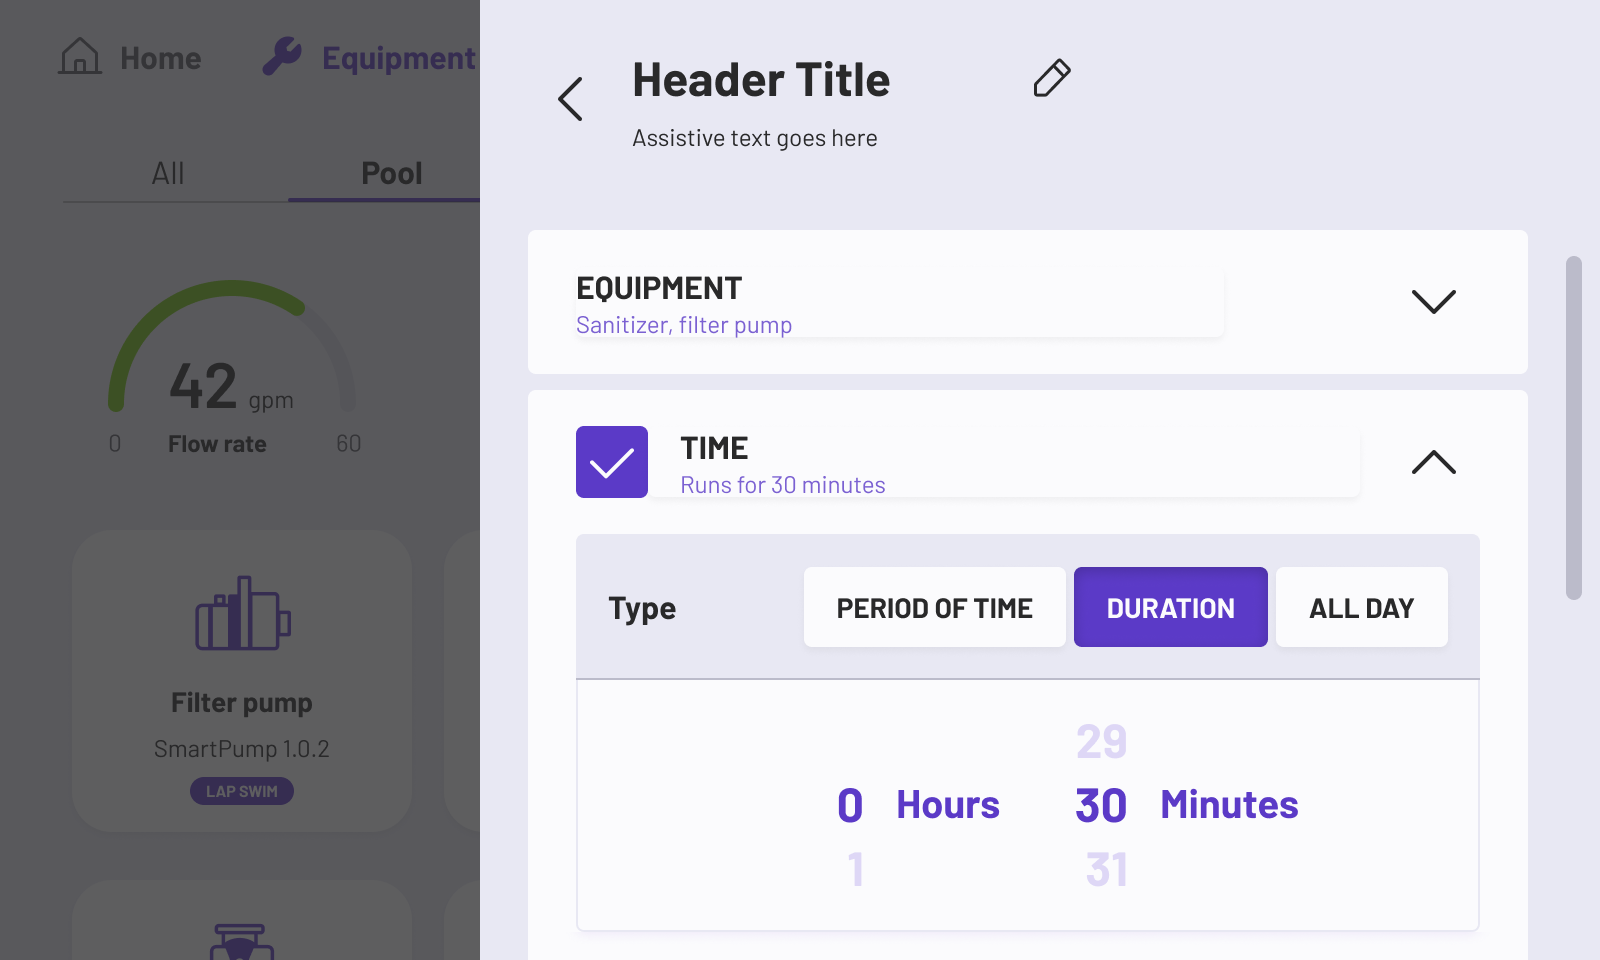Click 'Assistive text goes here'
Image resolution: width=1600 pixels, height=960 pixels.
755,138
